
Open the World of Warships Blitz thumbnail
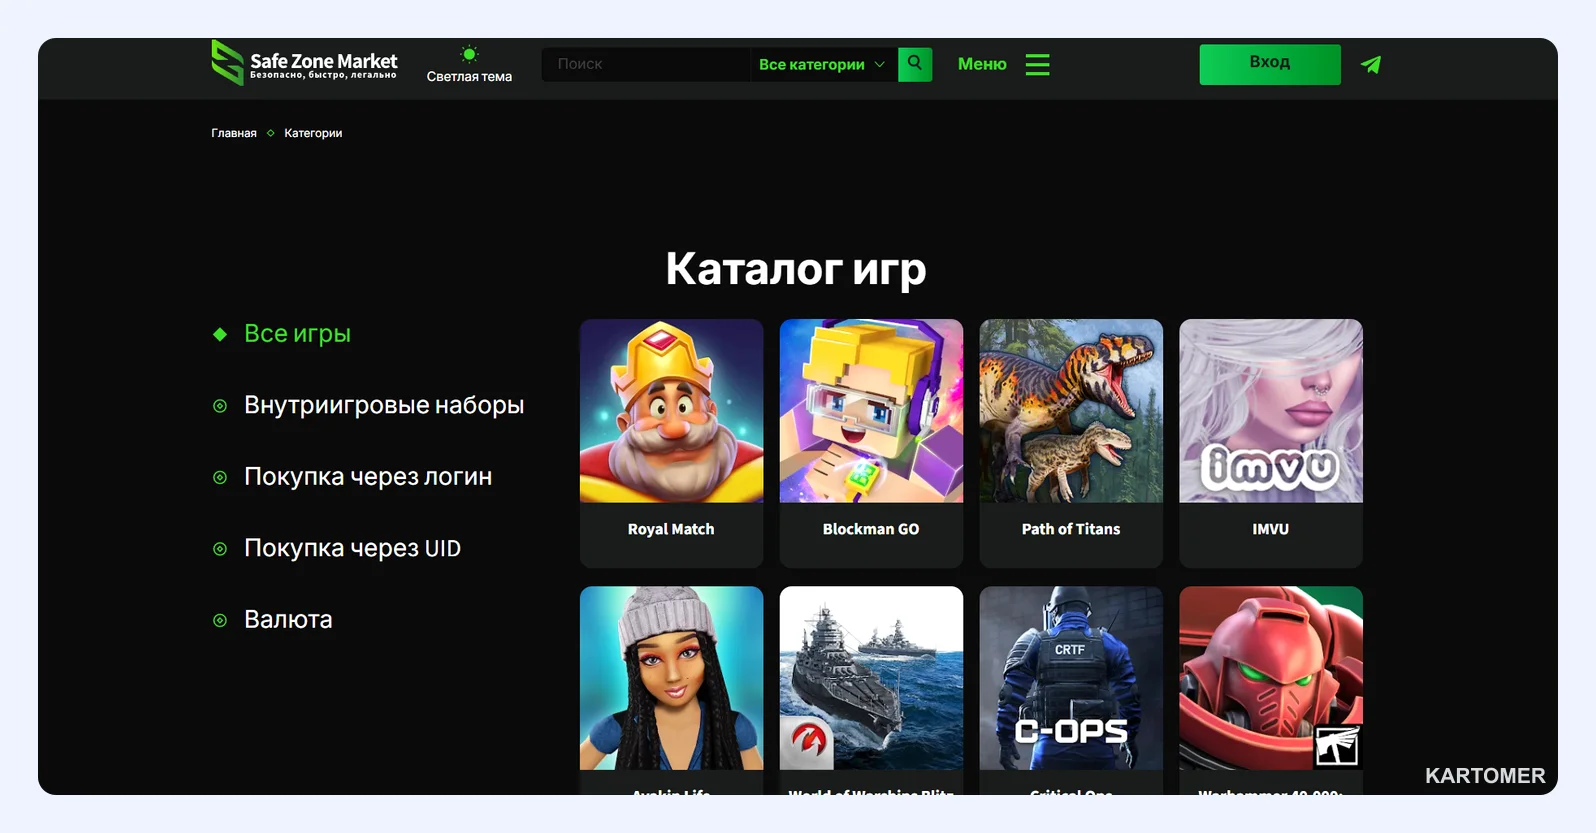(x=871, y=678)
